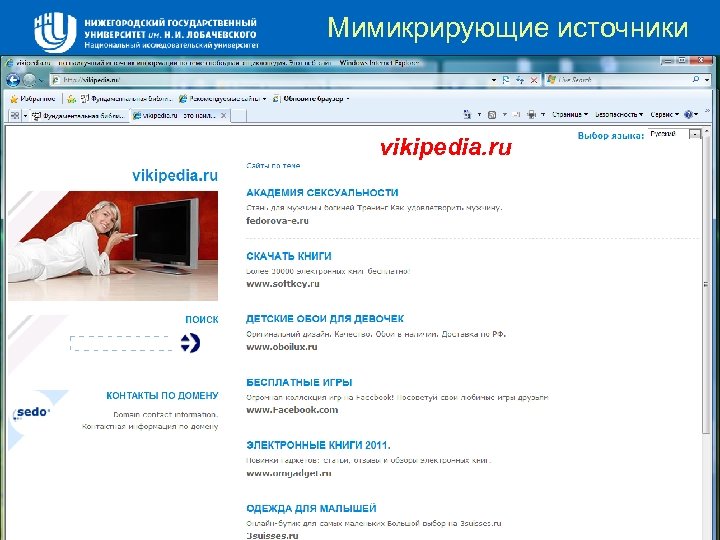Open the recent pages dropdown arrow
The image size is (720, 540).
[41, 80]
